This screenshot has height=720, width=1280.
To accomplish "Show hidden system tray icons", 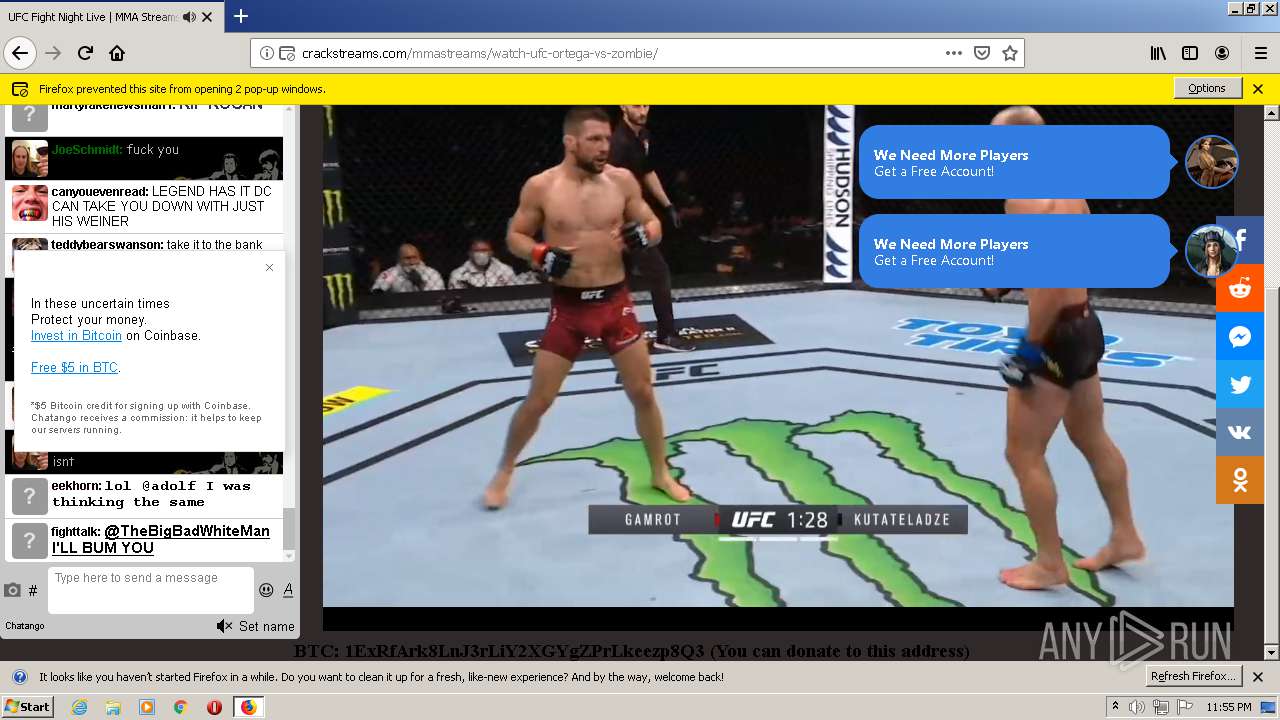I will pyautogui.click(x=1116, y=707).
